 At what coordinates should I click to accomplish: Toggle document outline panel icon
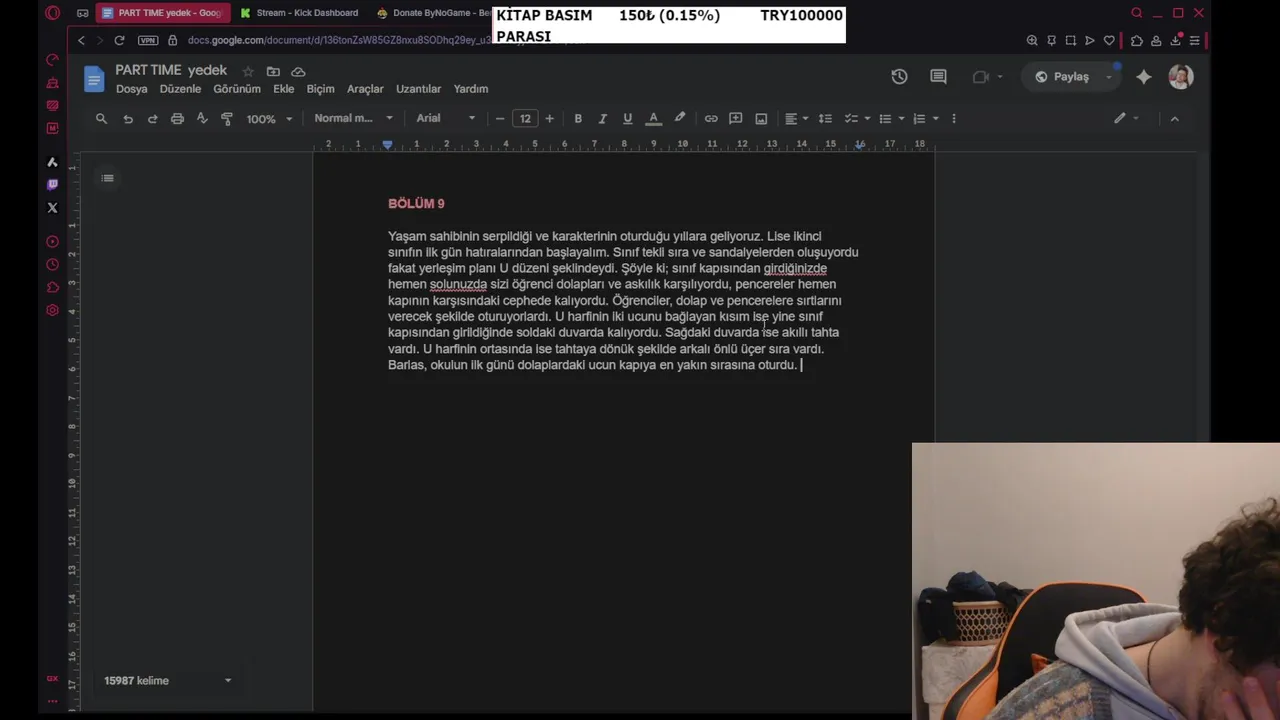click(x=107, y=178)
